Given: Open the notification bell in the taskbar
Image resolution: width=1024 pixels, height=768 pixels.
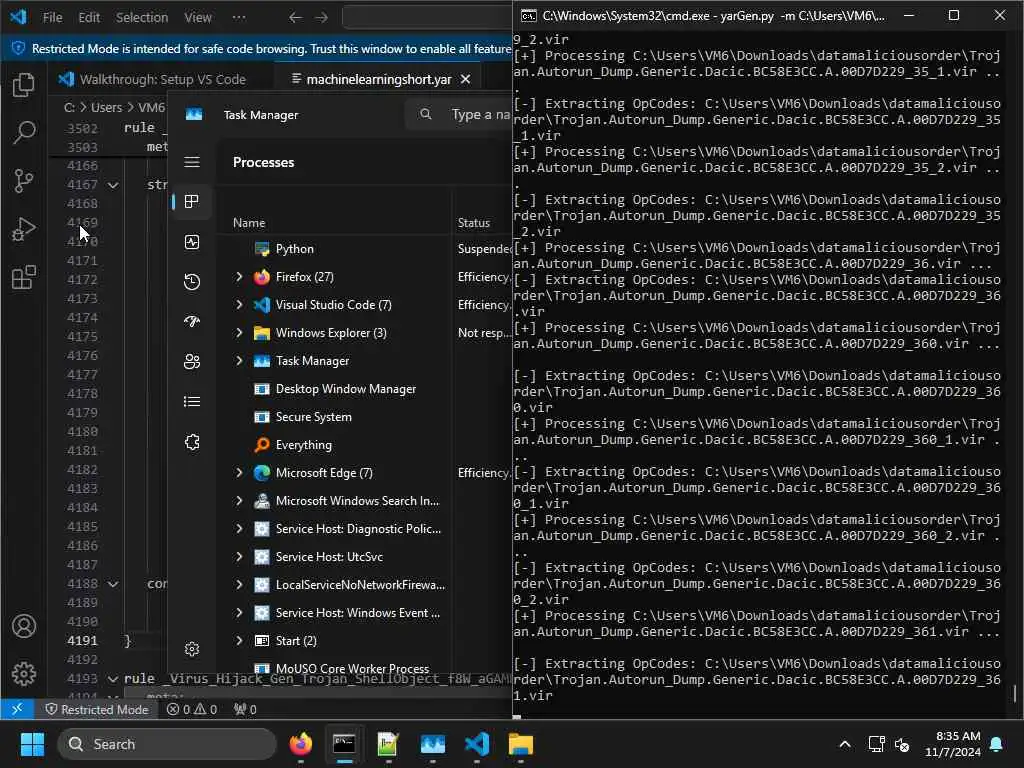Looking at the screenshot, I should tap(997, 744).
